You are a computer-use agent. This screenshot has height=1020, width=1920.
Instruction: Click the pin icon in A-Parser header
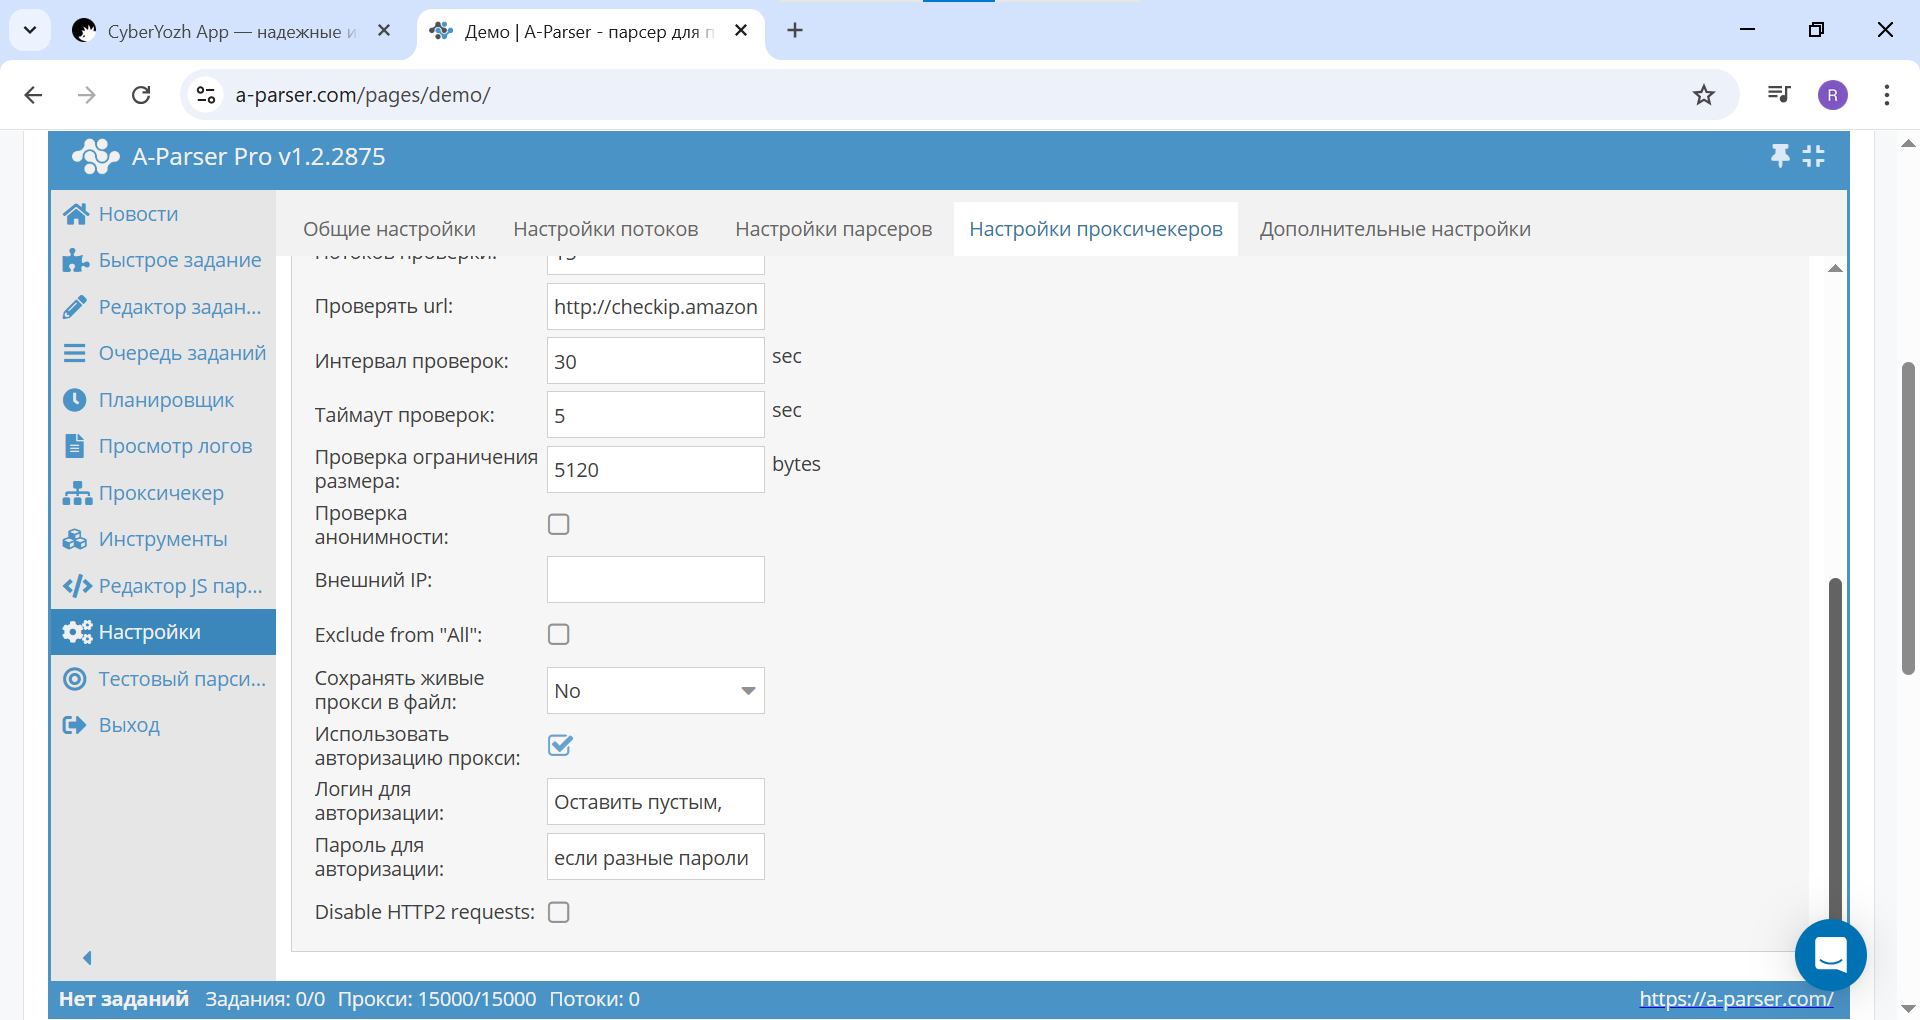[1780, 156]
